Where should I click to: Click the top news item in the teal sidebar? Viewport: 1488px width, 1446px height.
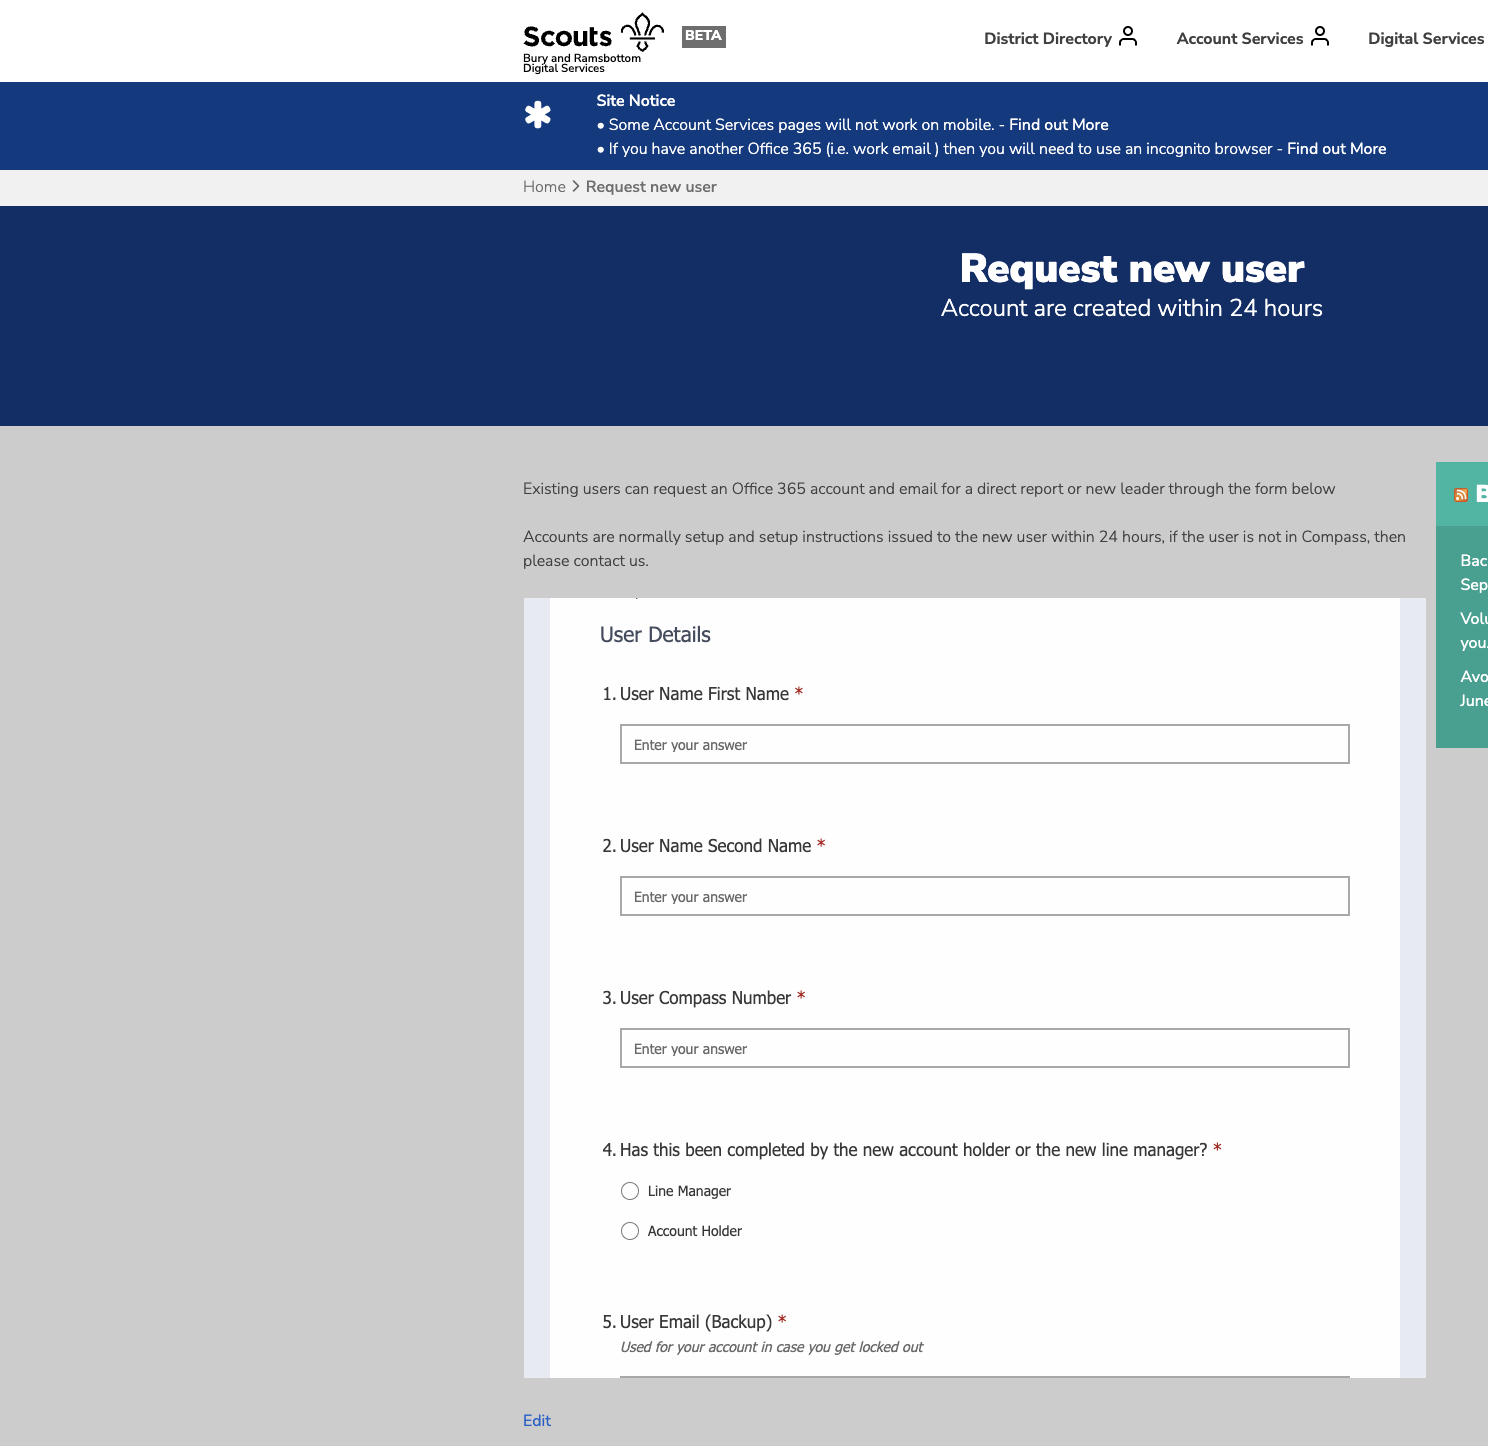coord(1474,572)
